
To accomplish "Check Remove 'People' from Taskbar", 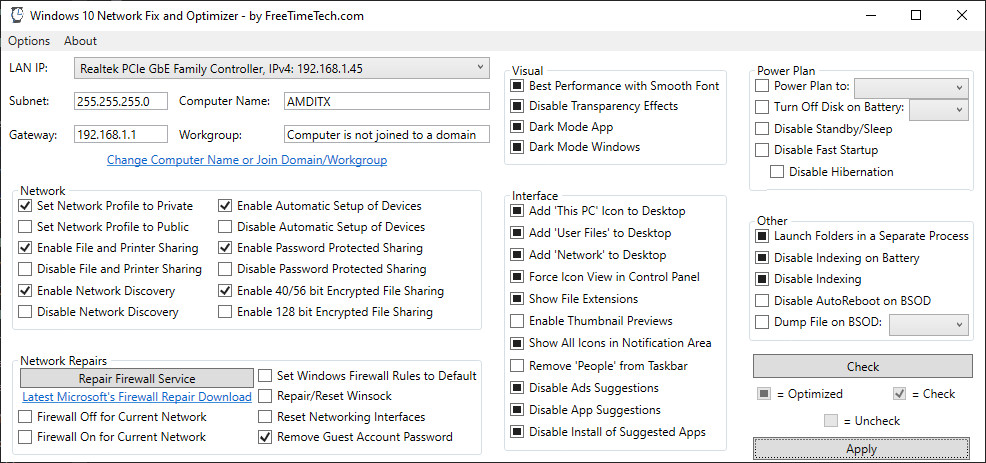I will tap(517, 365).
